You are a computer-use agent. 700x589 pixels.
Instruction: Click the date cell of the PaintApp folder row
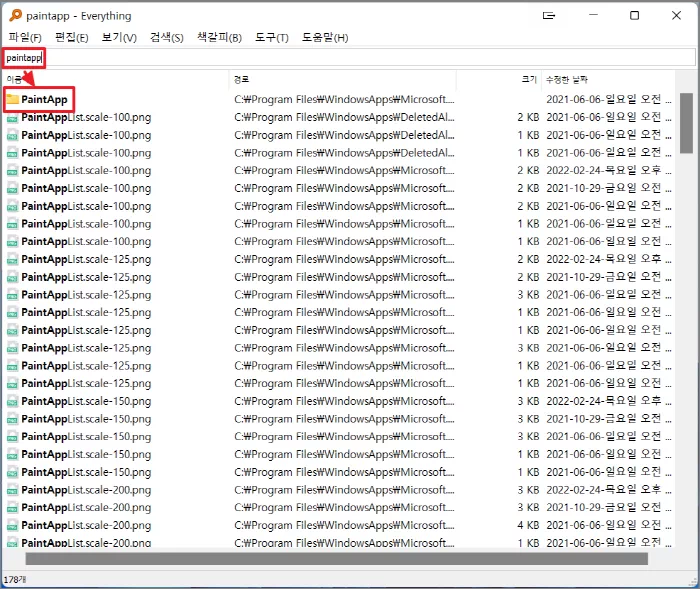pyautogui.click(x=608, y=99)
